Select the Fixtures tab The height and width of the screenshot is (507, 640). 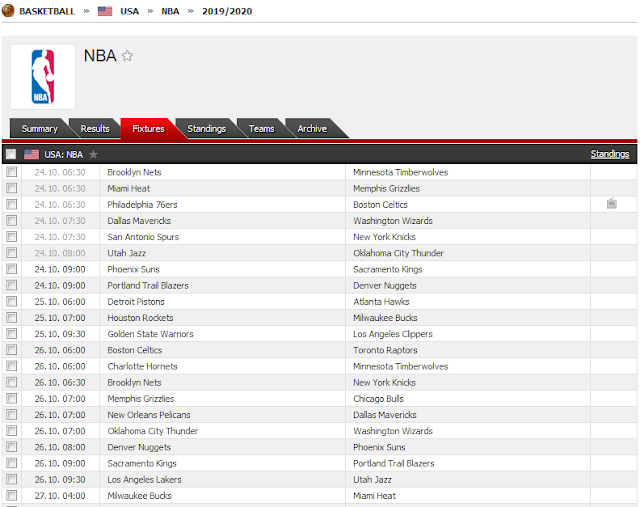148,129
